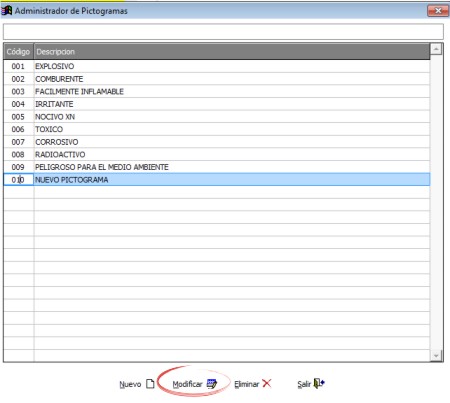The image size is (450, 403).
Task: Click the Eliminar button label
Action: (246, 384)
